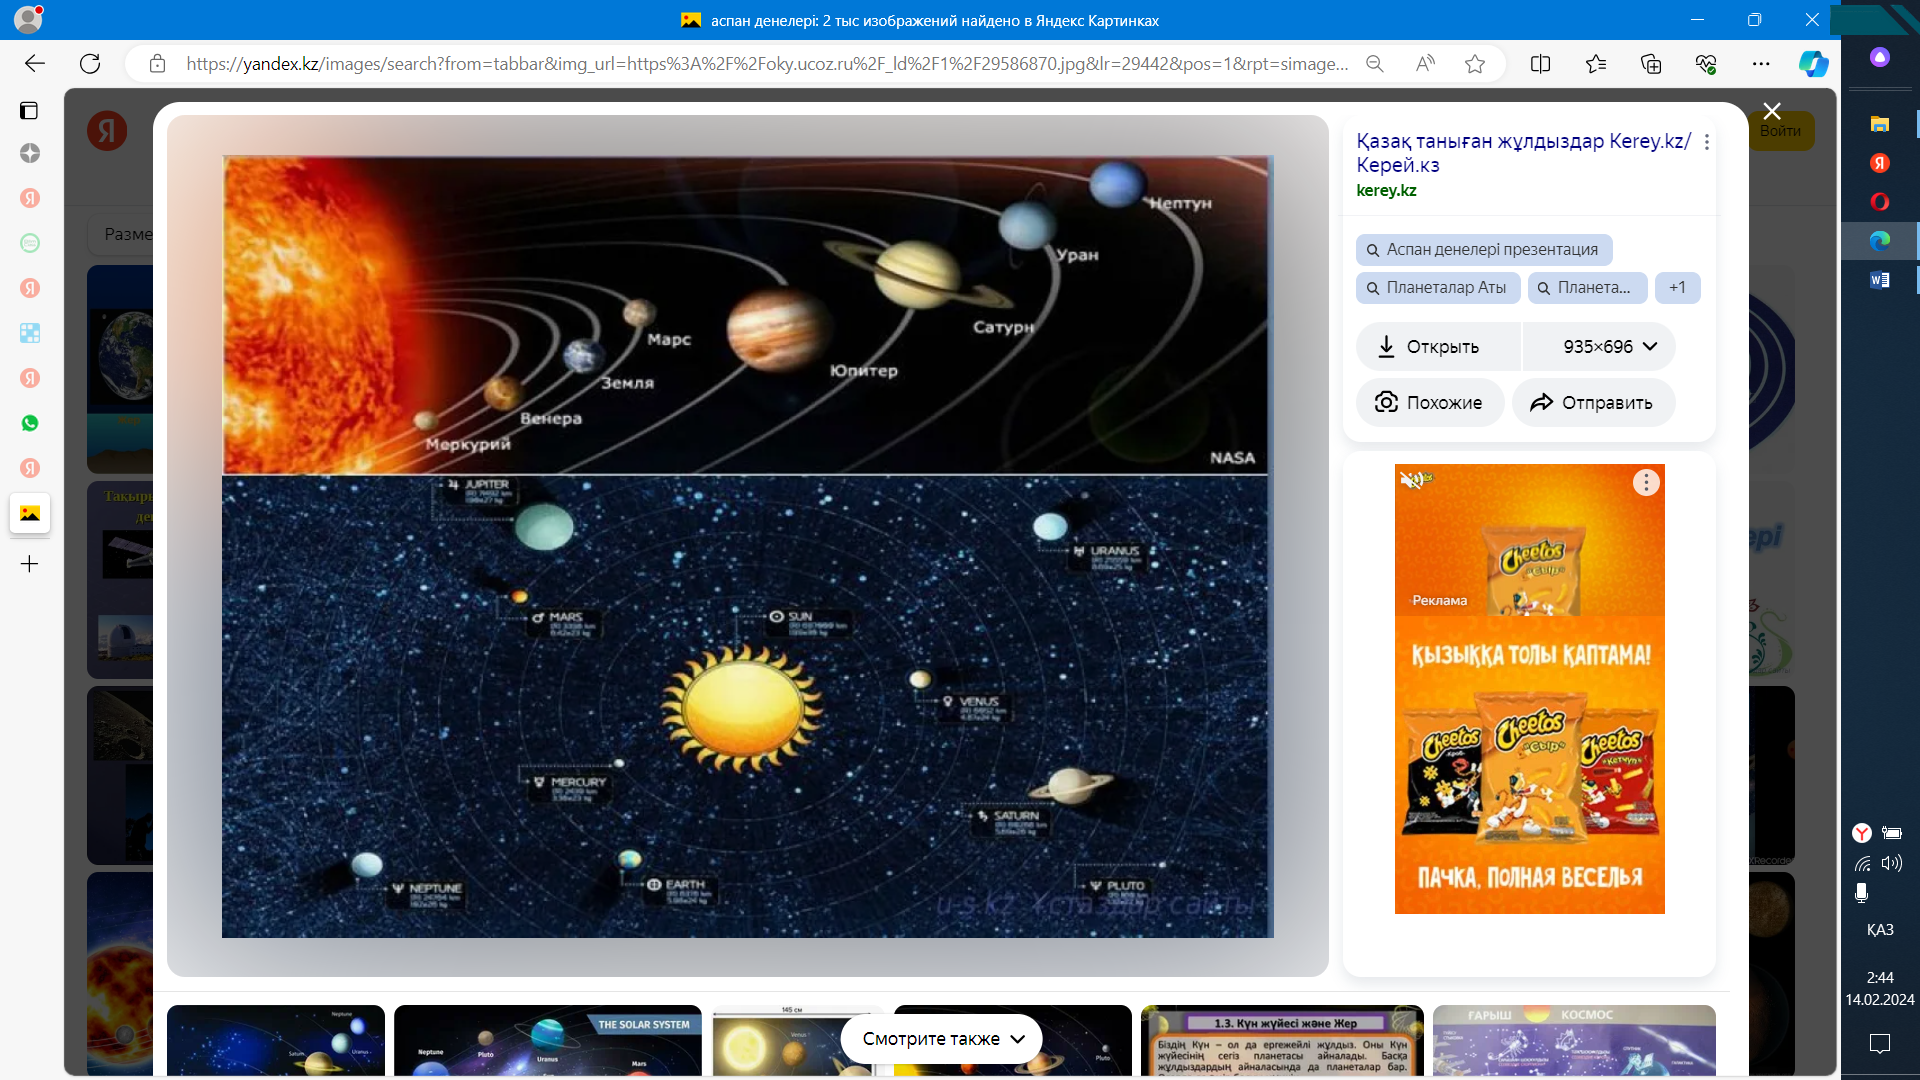1920x1080 pixels.
Task: Open browser collections icon
Action: [x=1651, y=64]
